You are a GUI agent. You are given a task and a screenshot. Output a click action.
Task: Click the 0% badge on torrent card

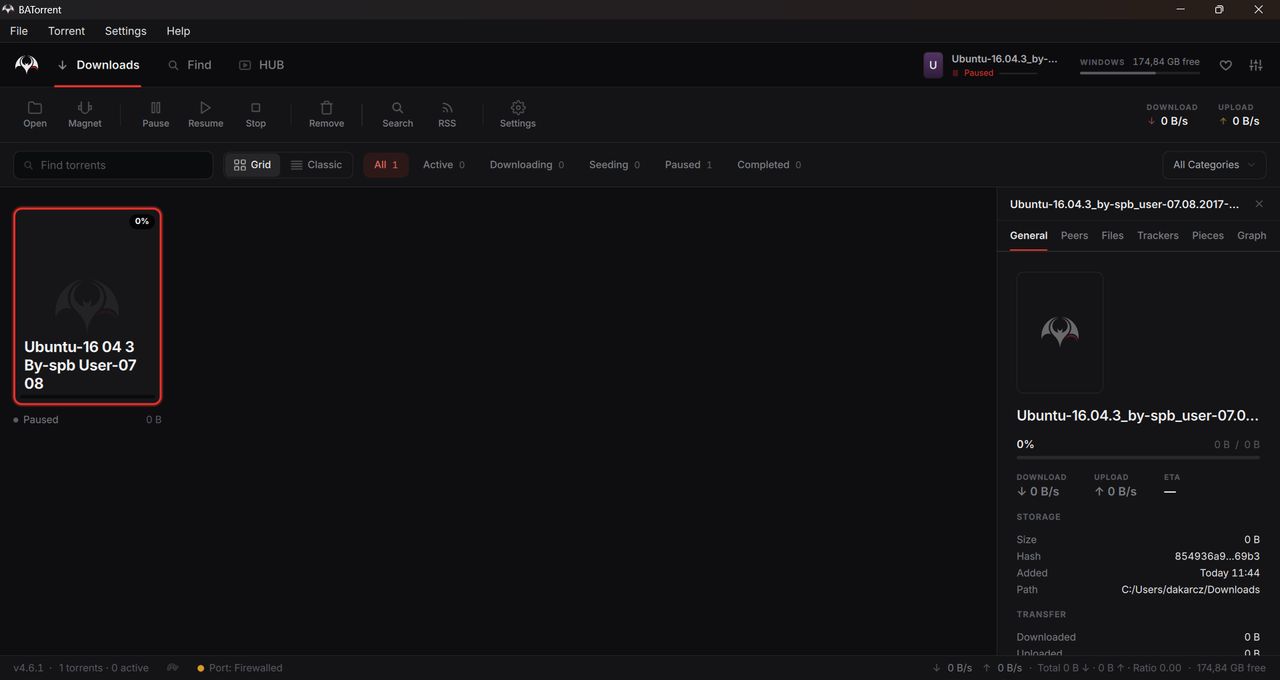coord(142,221)
